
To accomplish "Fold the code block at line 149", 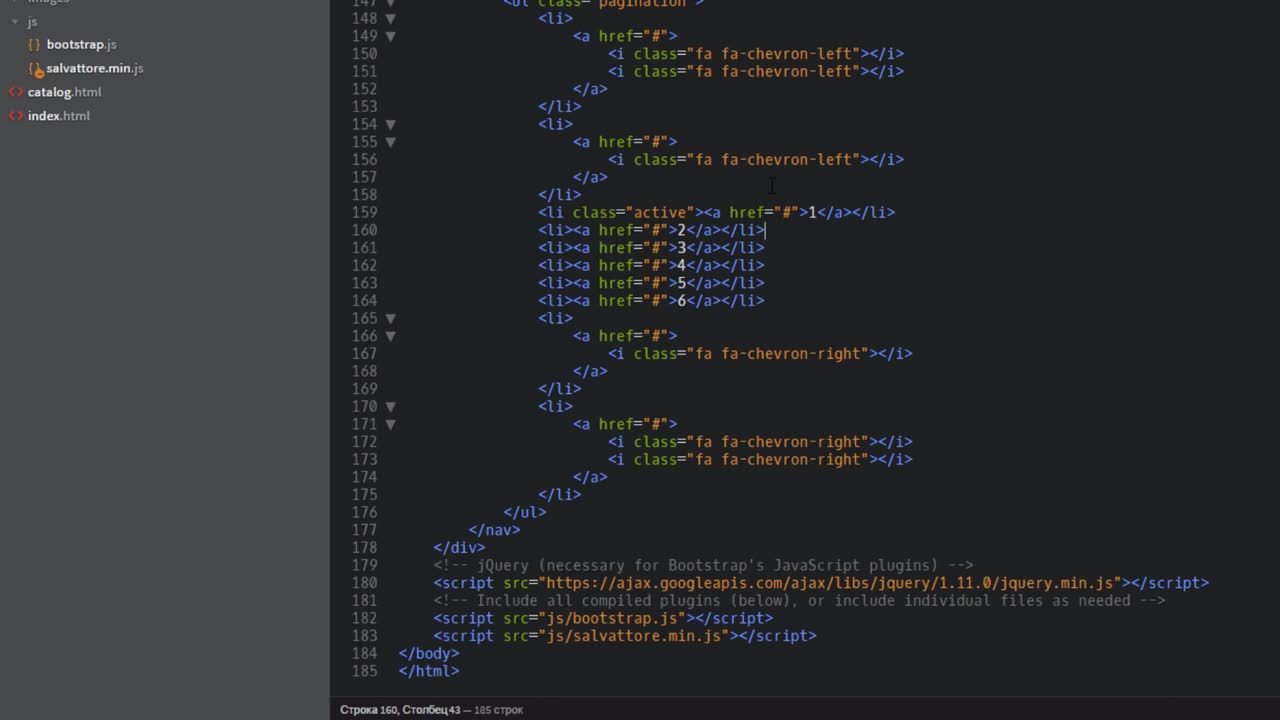I will 390,36.
